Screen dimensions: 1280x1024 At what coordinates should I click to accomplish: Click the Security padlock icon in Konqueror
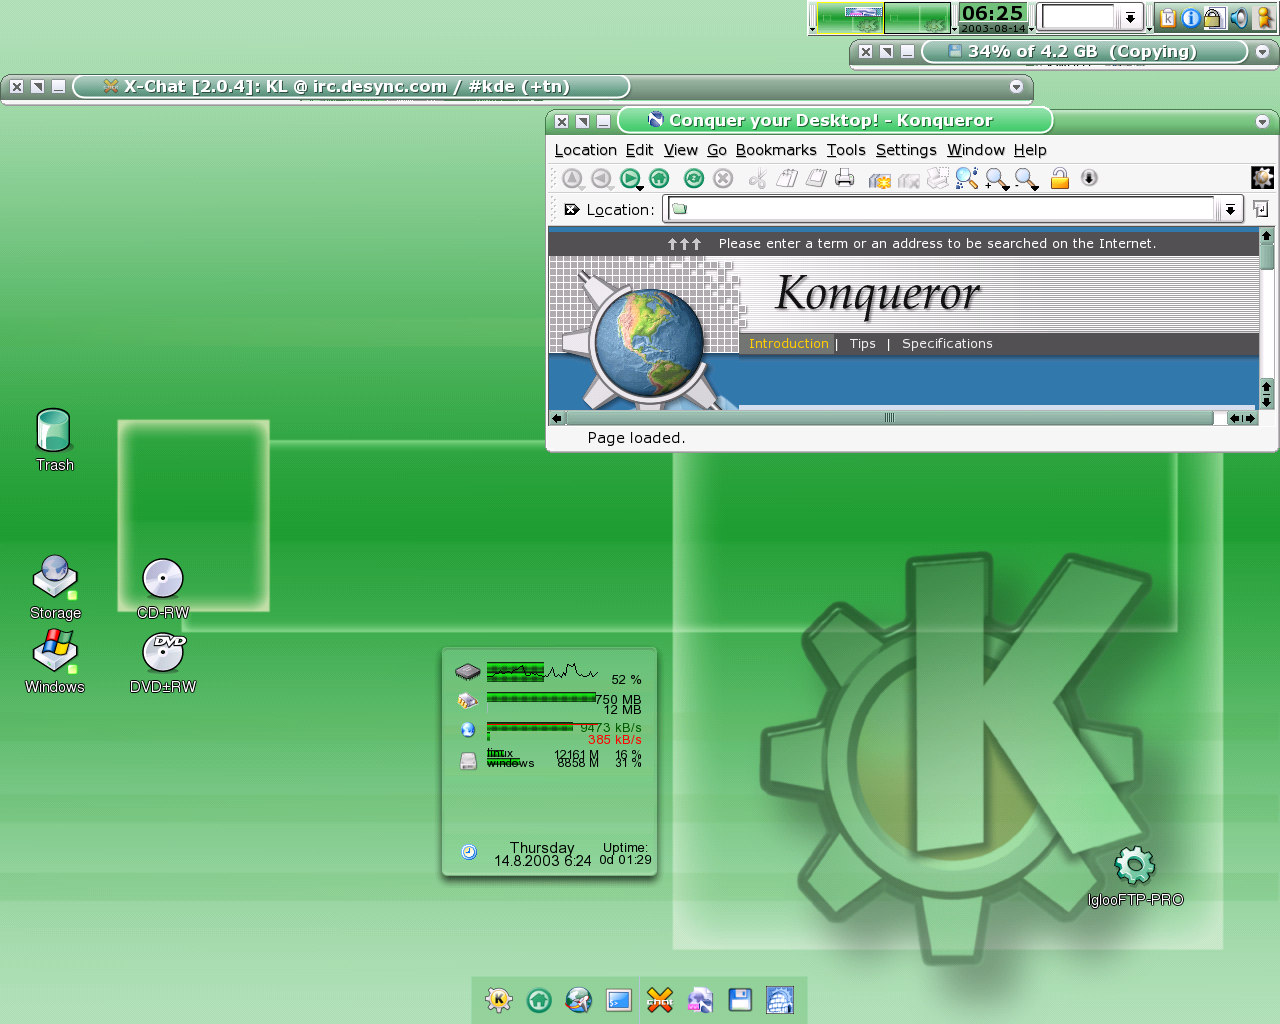click(x=1060, y=178)
